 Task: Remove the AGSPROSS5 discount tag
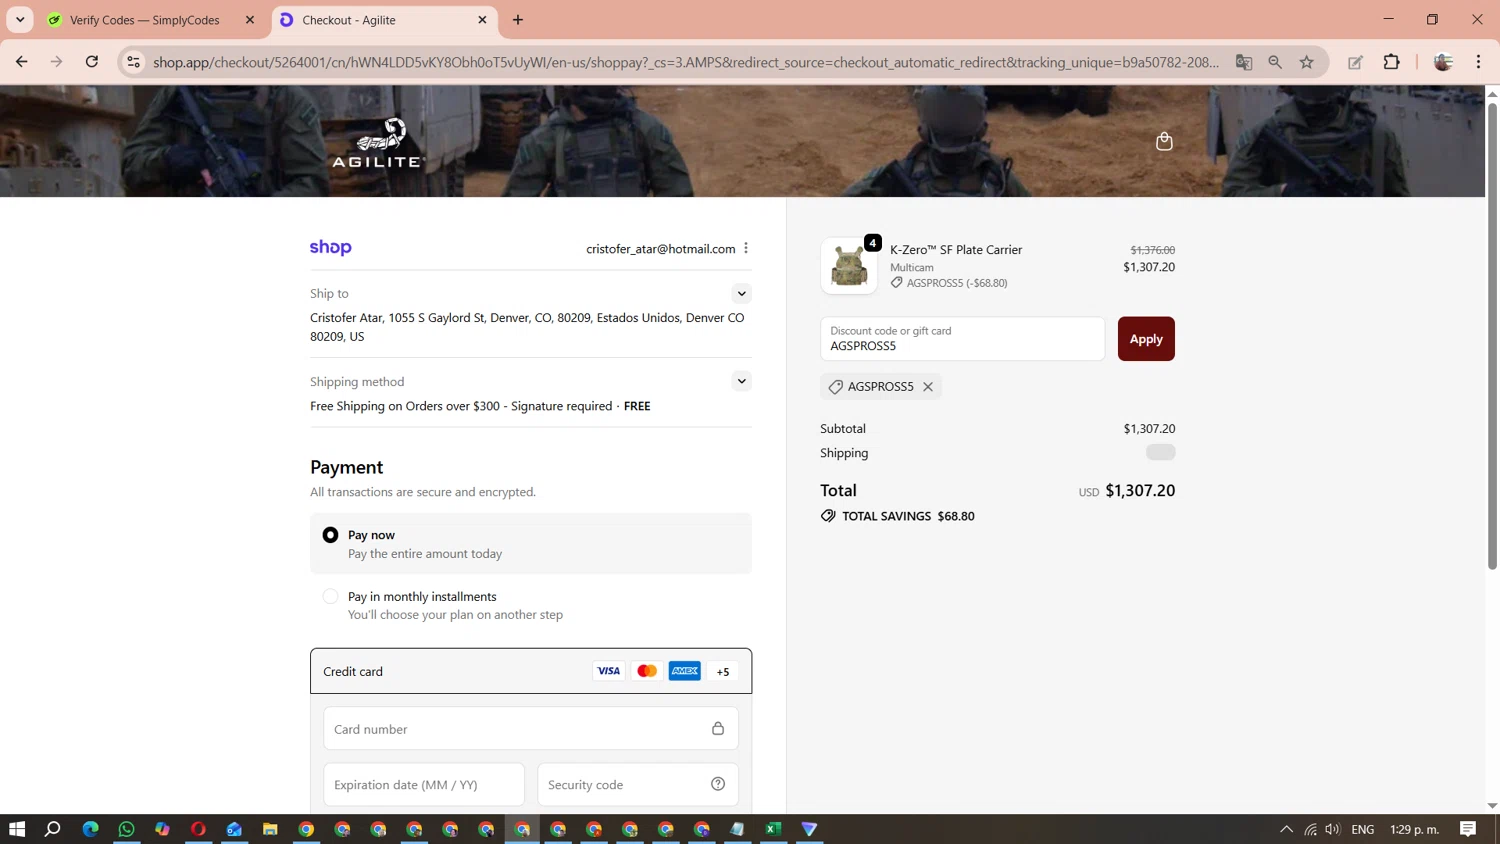[x=928, y=387]
